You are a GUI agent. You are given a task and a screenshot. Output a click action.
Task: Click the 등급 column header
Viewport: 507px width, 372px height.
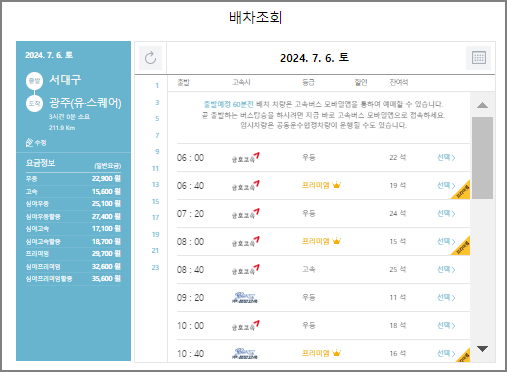point(308,82)
